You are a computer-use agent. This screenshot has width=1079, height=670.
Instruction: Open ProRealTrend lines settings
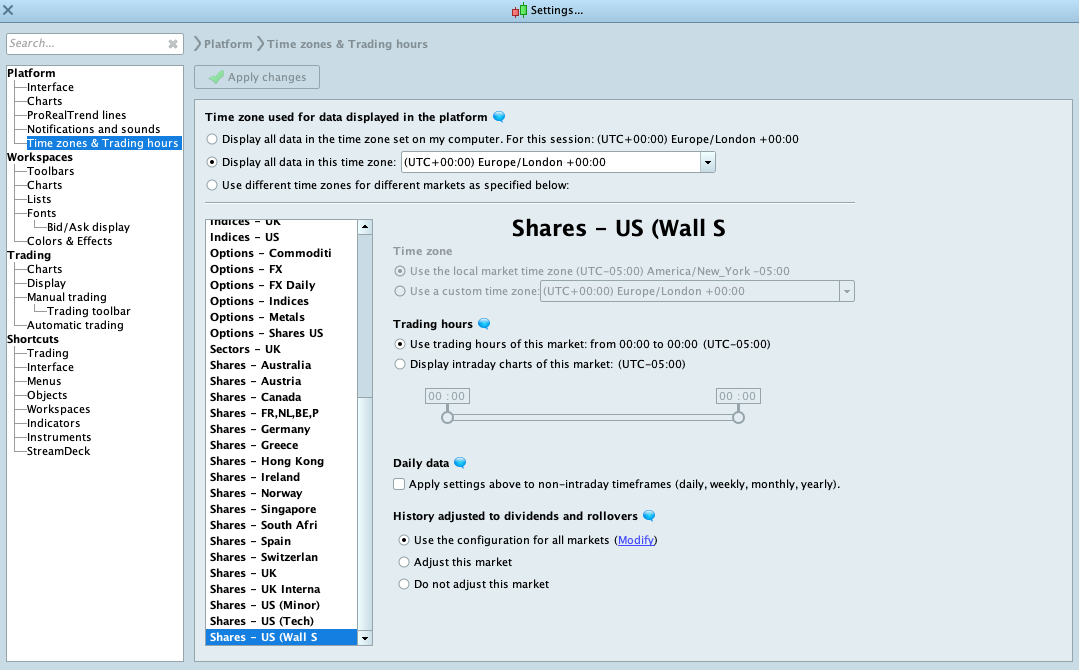tap(76, 115)
